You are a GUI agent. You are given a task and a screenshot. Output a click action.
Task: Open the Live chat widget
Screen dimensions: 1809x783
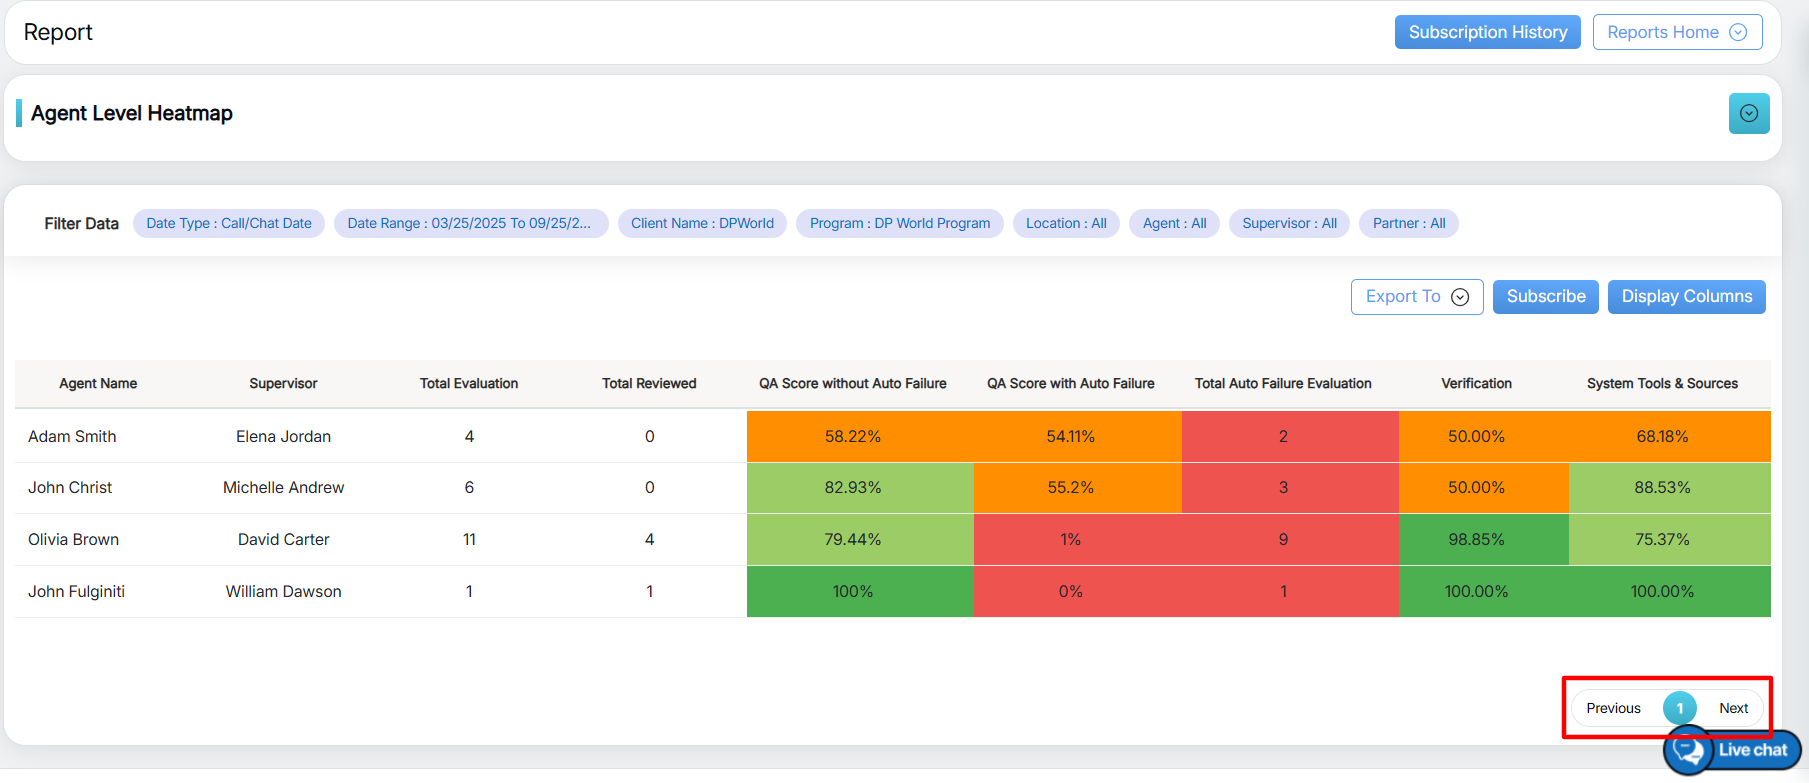coord(1733,750)
